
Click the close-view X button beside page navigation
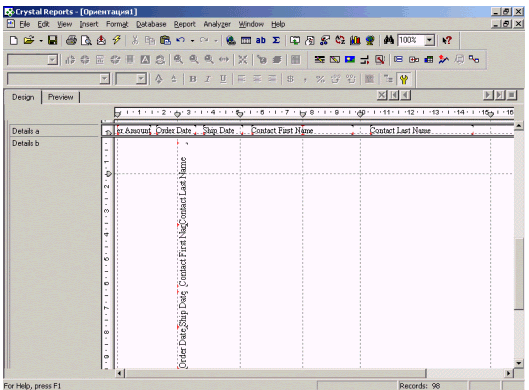click(382, 95)
